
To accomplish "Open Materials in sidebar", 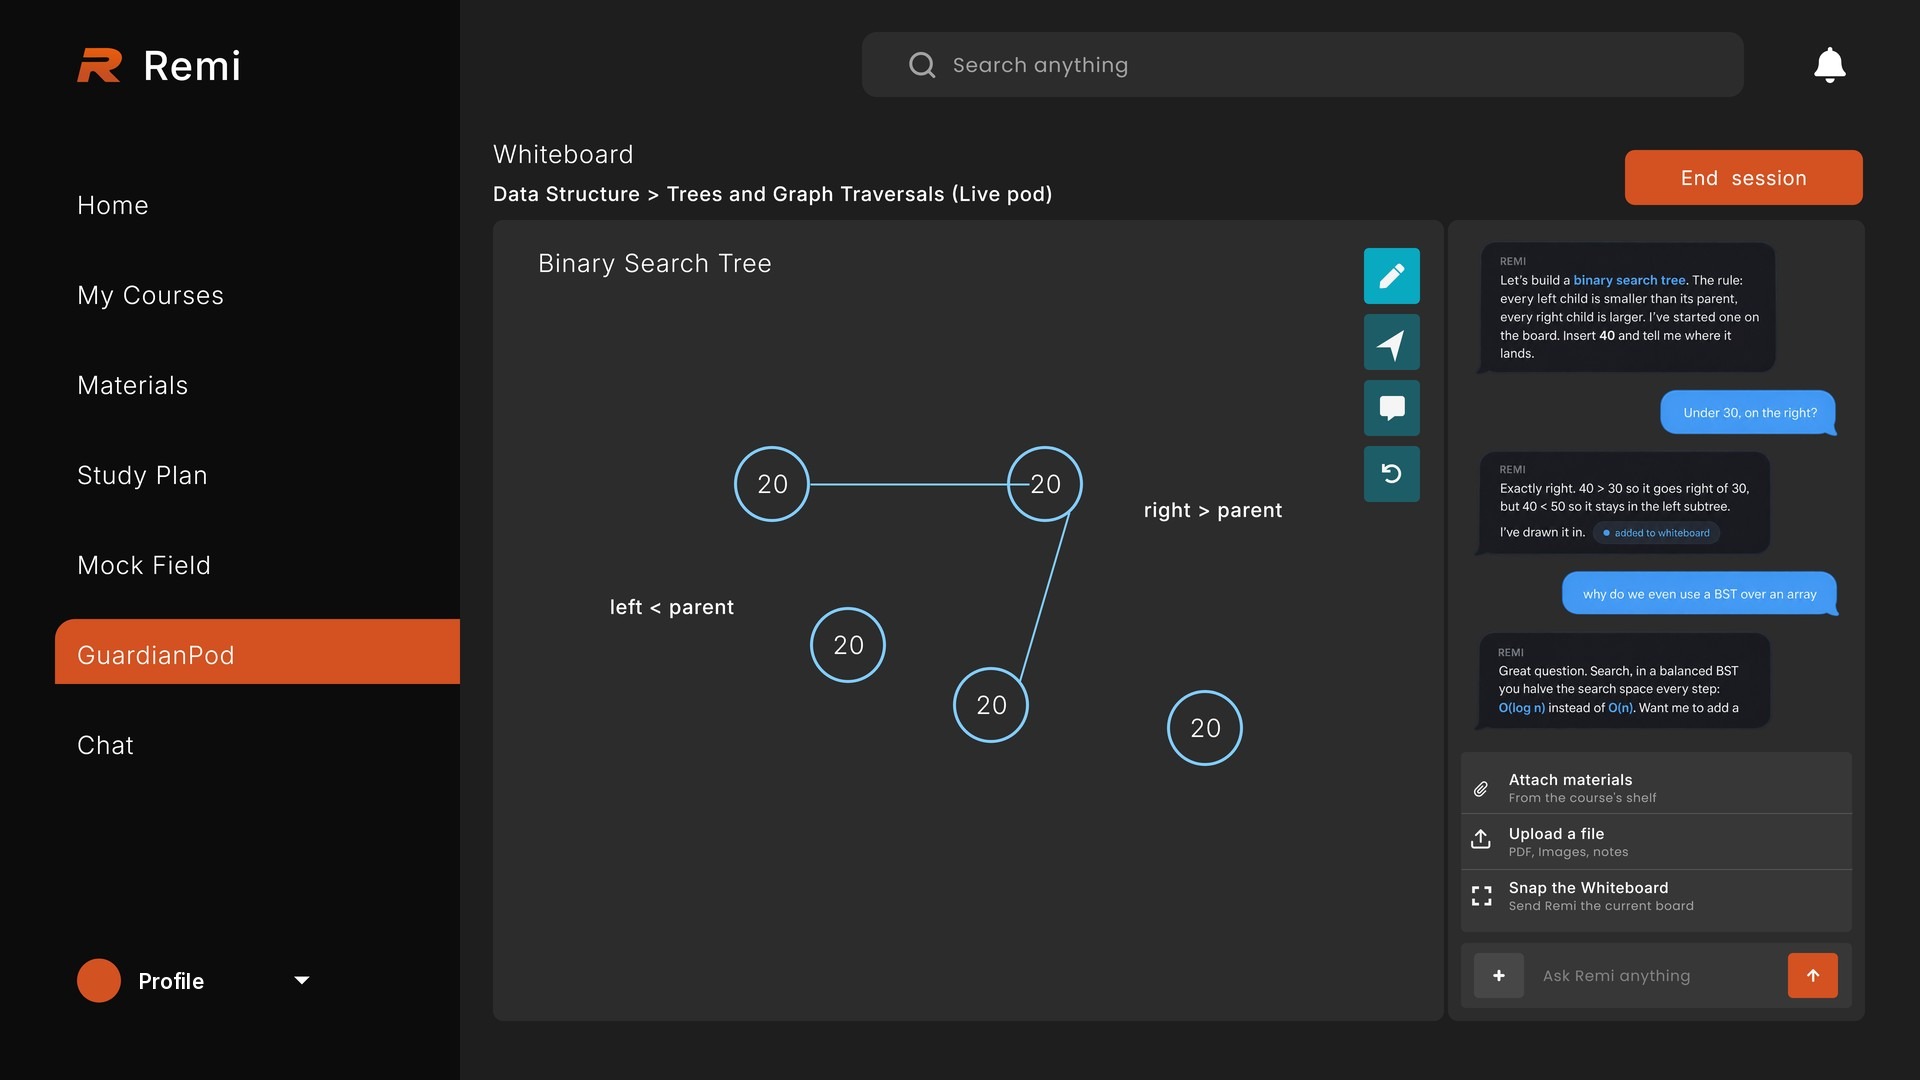I will (132, 386).
